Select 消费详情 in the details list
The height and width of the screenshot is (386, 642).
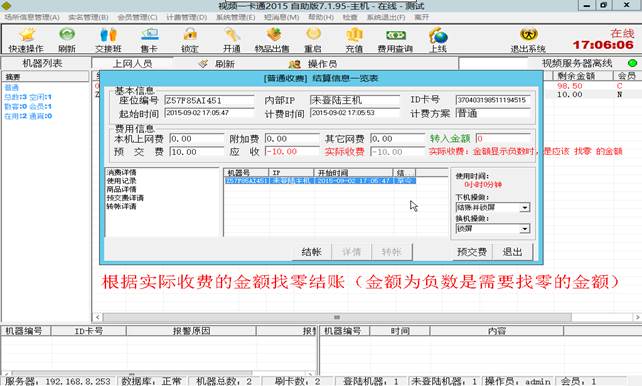(121, 172)
